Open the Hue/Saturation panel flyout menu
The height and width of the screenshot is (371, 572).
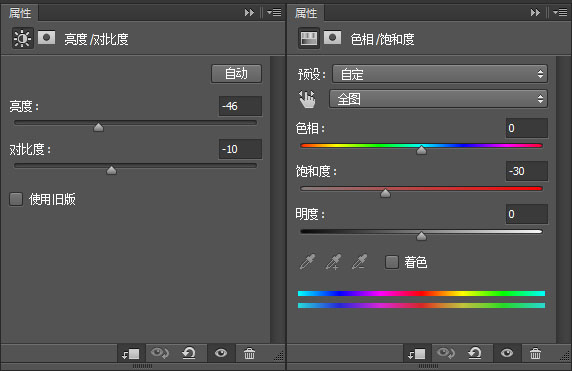pyautogui.click(x=560, y=13)
